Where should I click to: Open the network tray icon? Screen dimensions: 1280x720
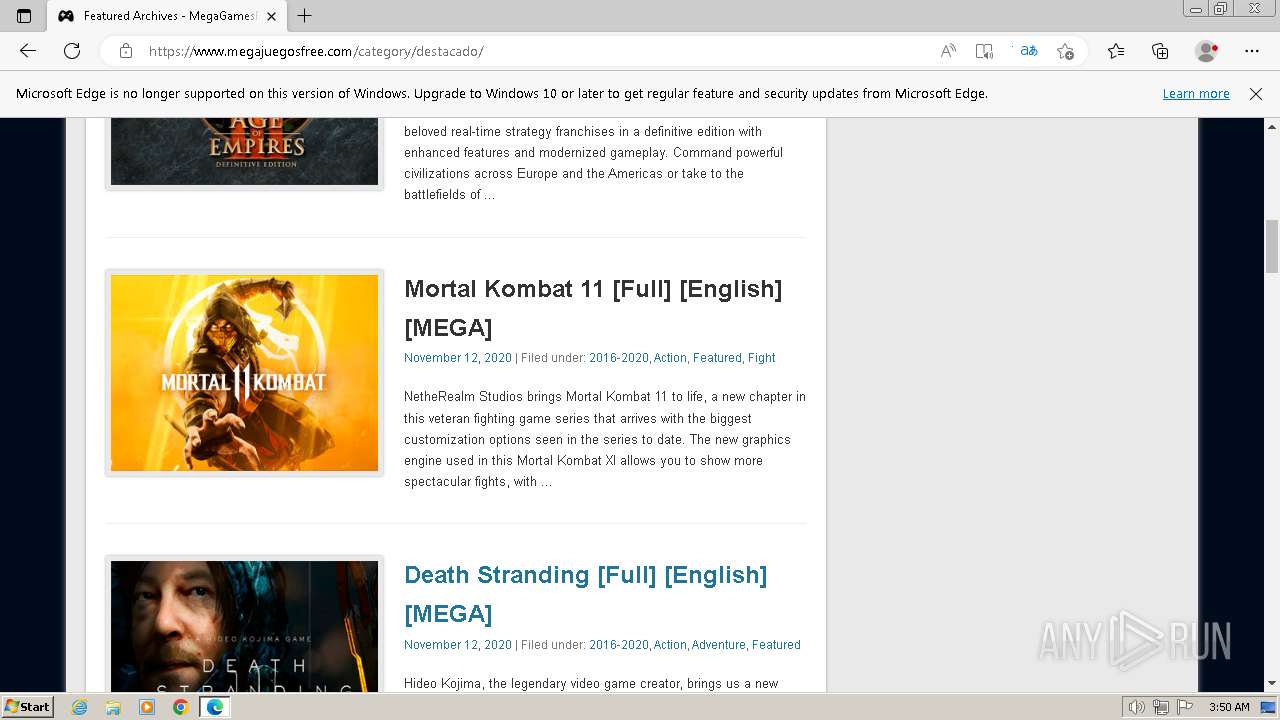coord(1161,707)
